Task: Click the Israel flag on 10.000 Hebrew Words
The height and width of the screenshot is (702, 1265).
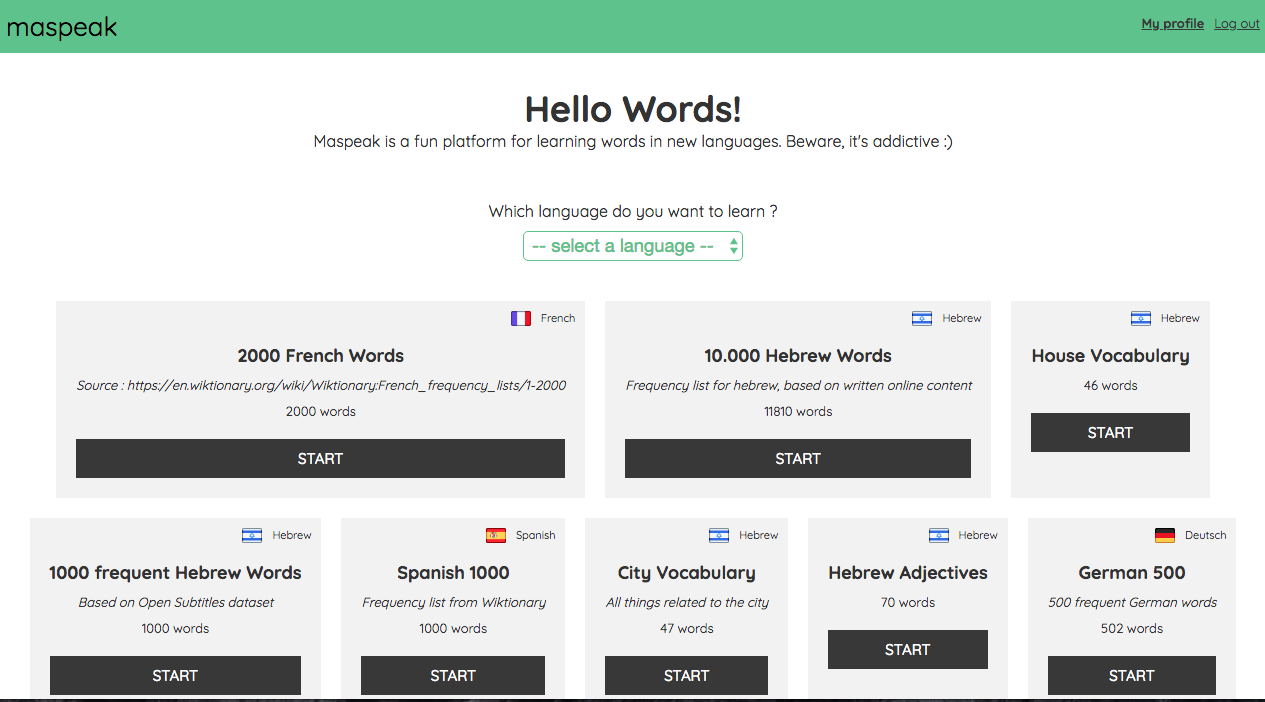Action: [x=922, y=318]
